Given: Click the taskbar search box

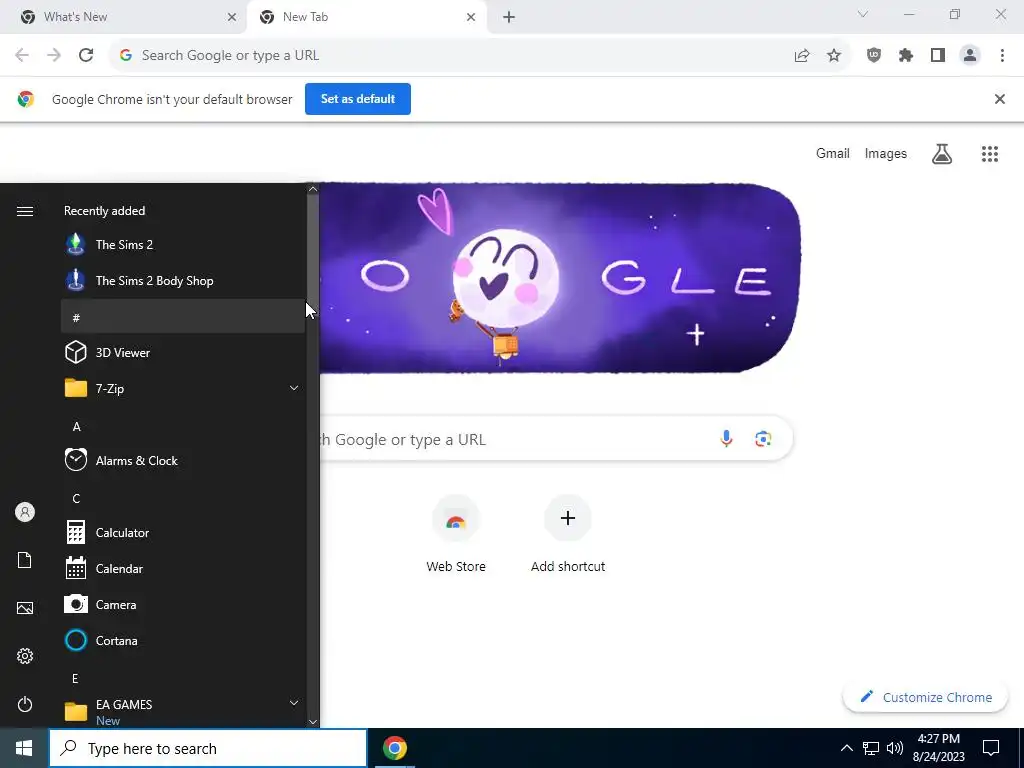Looking at the screenshot, I should 208,748.
